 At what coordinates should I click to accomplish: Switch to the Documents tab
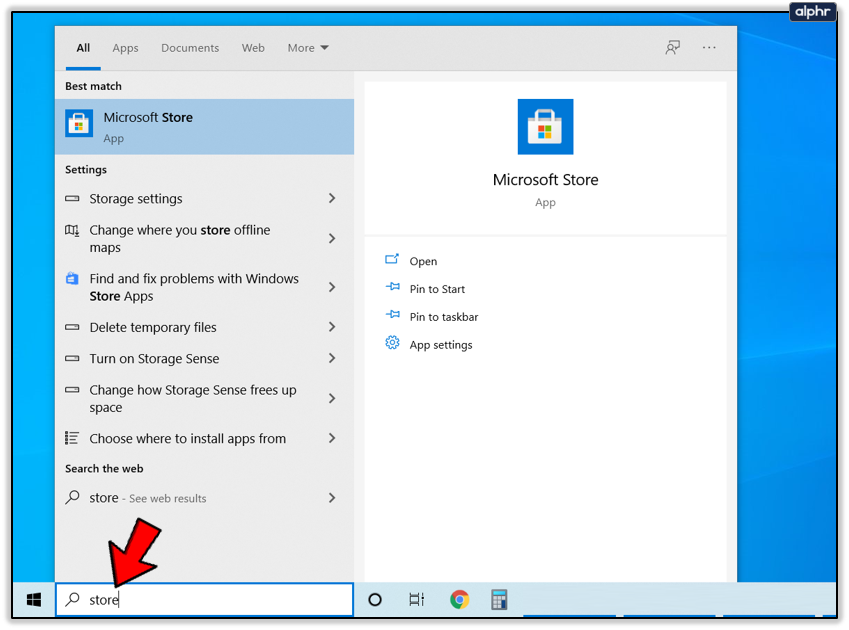tap(190, 48)
